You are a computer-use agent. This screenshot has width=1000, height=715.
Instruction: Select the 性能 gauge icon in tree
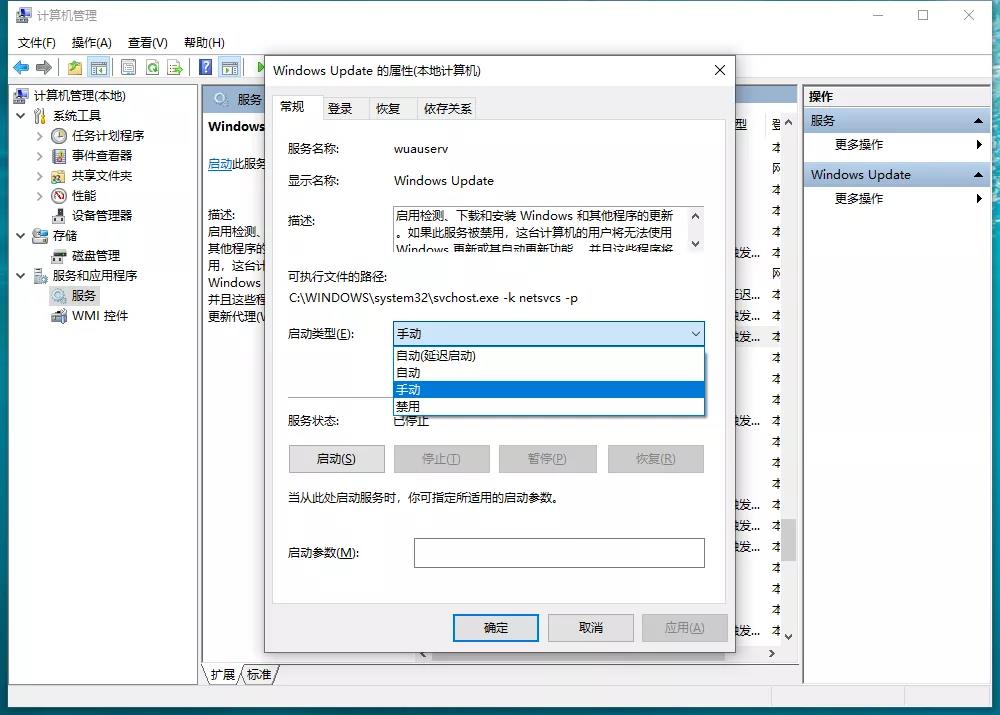[x=59, y=195]
